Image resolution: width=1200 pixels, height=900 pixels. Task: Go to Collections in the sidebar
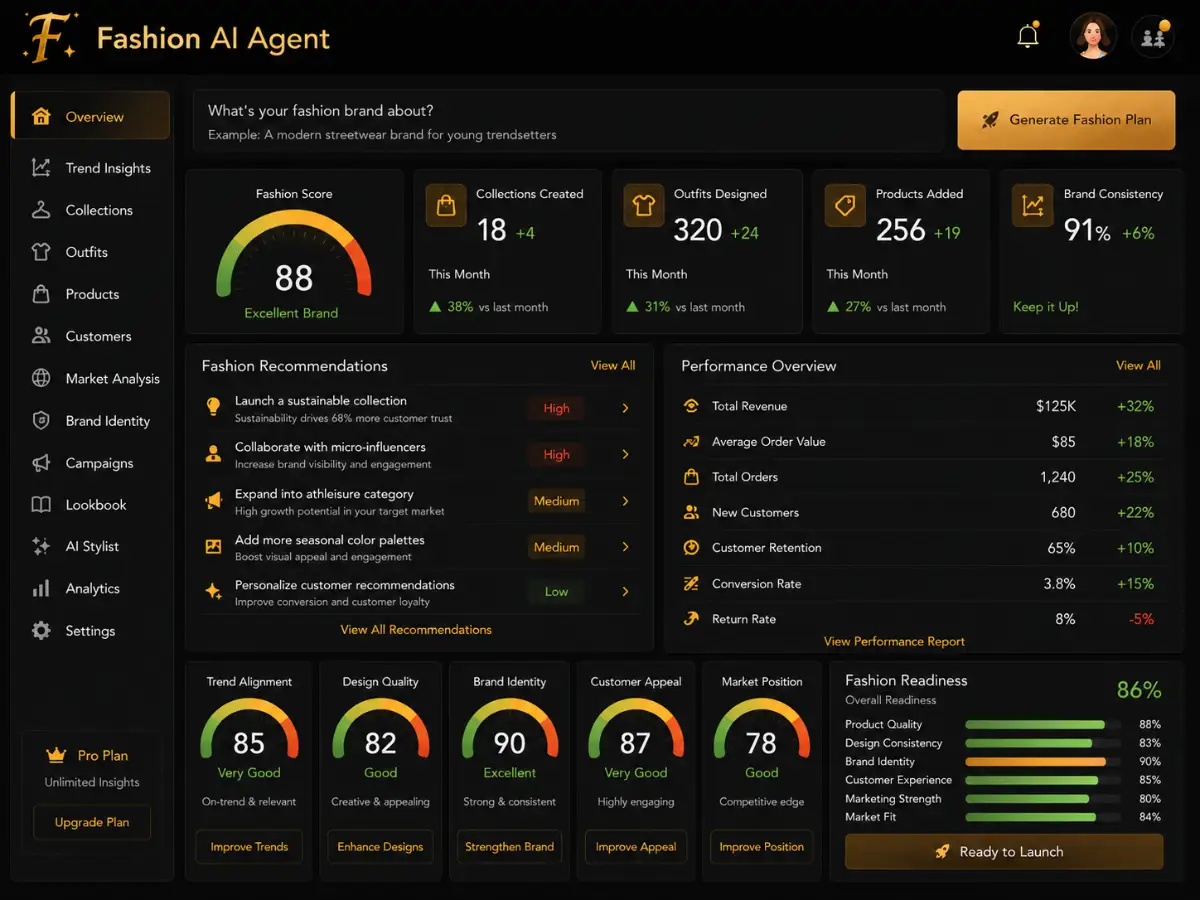[x=91, y=210]
